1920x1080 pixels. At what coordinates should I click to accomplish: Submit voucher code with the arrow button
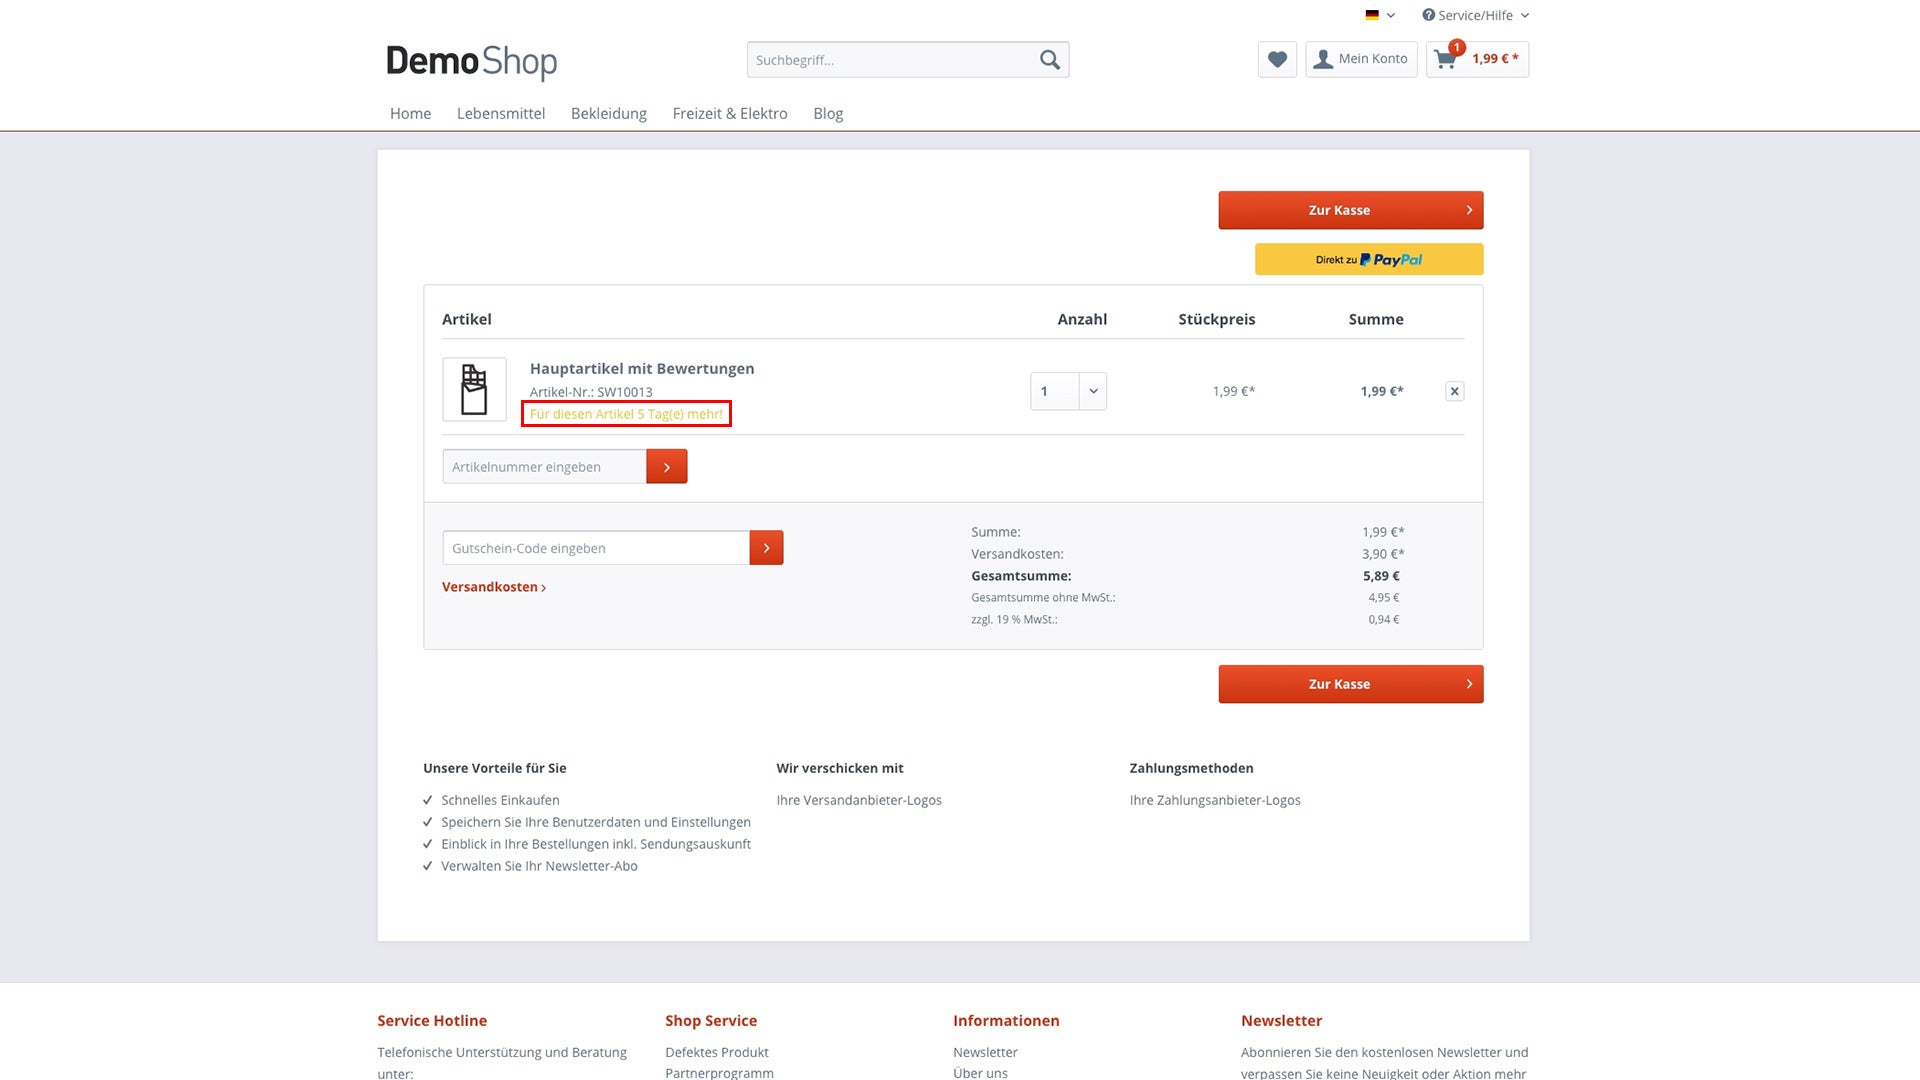pos(766,548)
